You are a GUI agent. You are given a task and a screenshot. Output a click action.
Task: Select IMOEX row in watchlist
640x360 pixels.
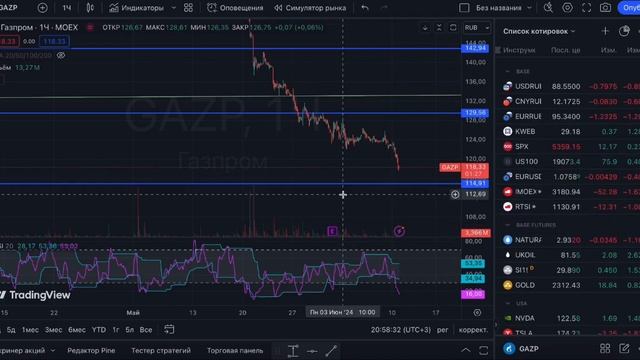click(568, 192)
